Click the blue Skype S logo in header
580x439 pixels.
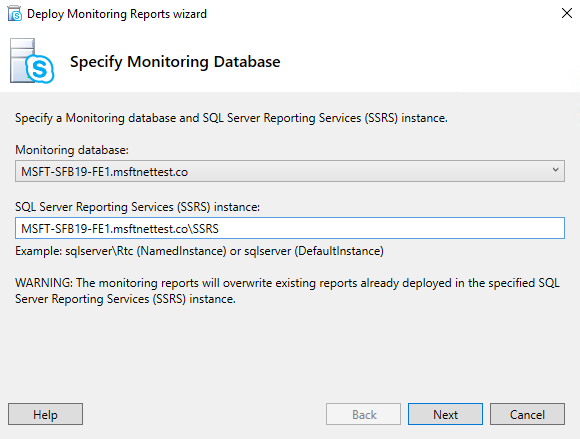pos(40,69)
